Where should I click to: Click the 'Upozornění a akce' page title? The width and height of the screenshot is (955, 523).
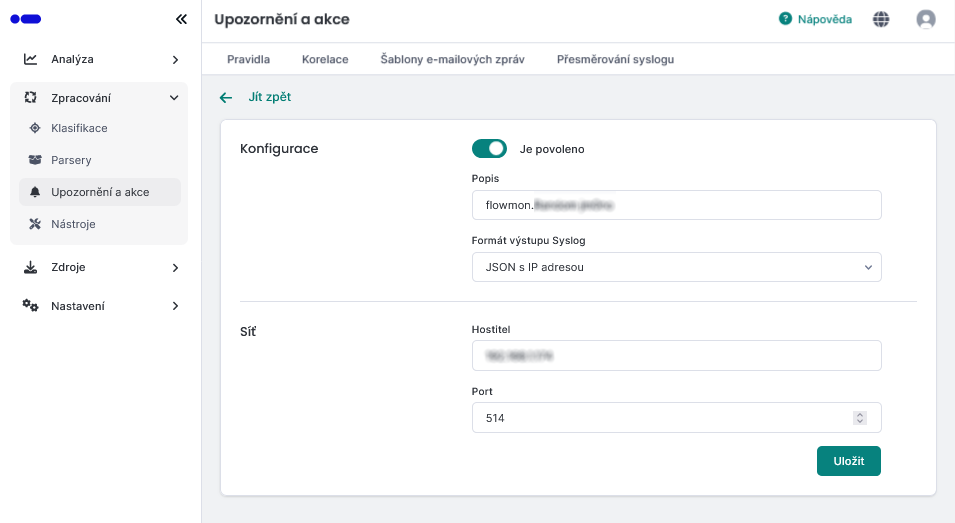pos(282,19)
